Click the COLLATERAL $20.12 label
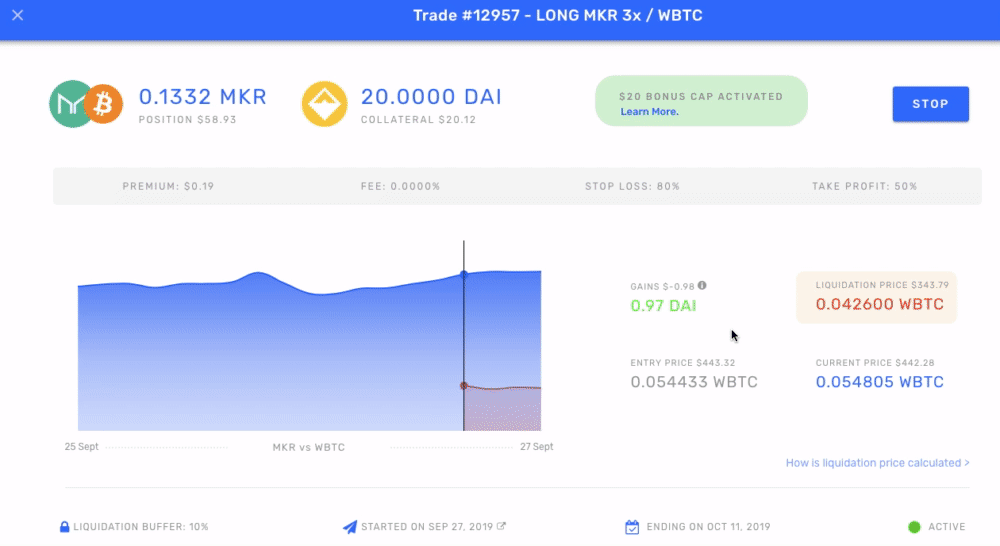 point(418,120)
